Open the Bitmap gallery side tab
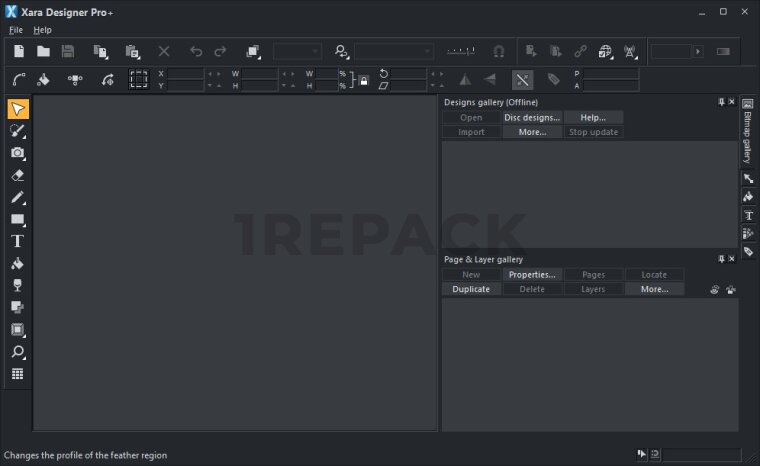This screenshot has width=760, height=466. click(x=747, y=137)
